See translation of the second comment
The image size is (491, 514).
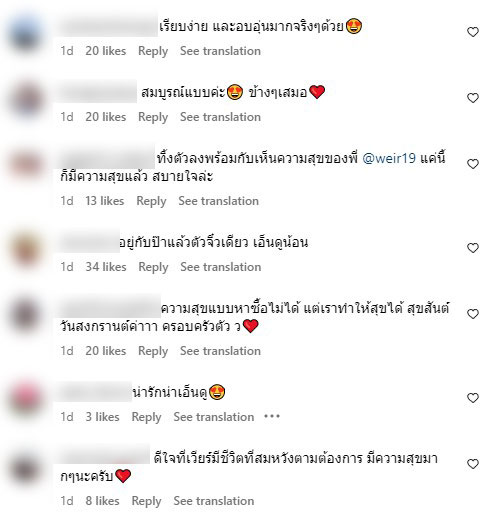[x=220, y=117]
